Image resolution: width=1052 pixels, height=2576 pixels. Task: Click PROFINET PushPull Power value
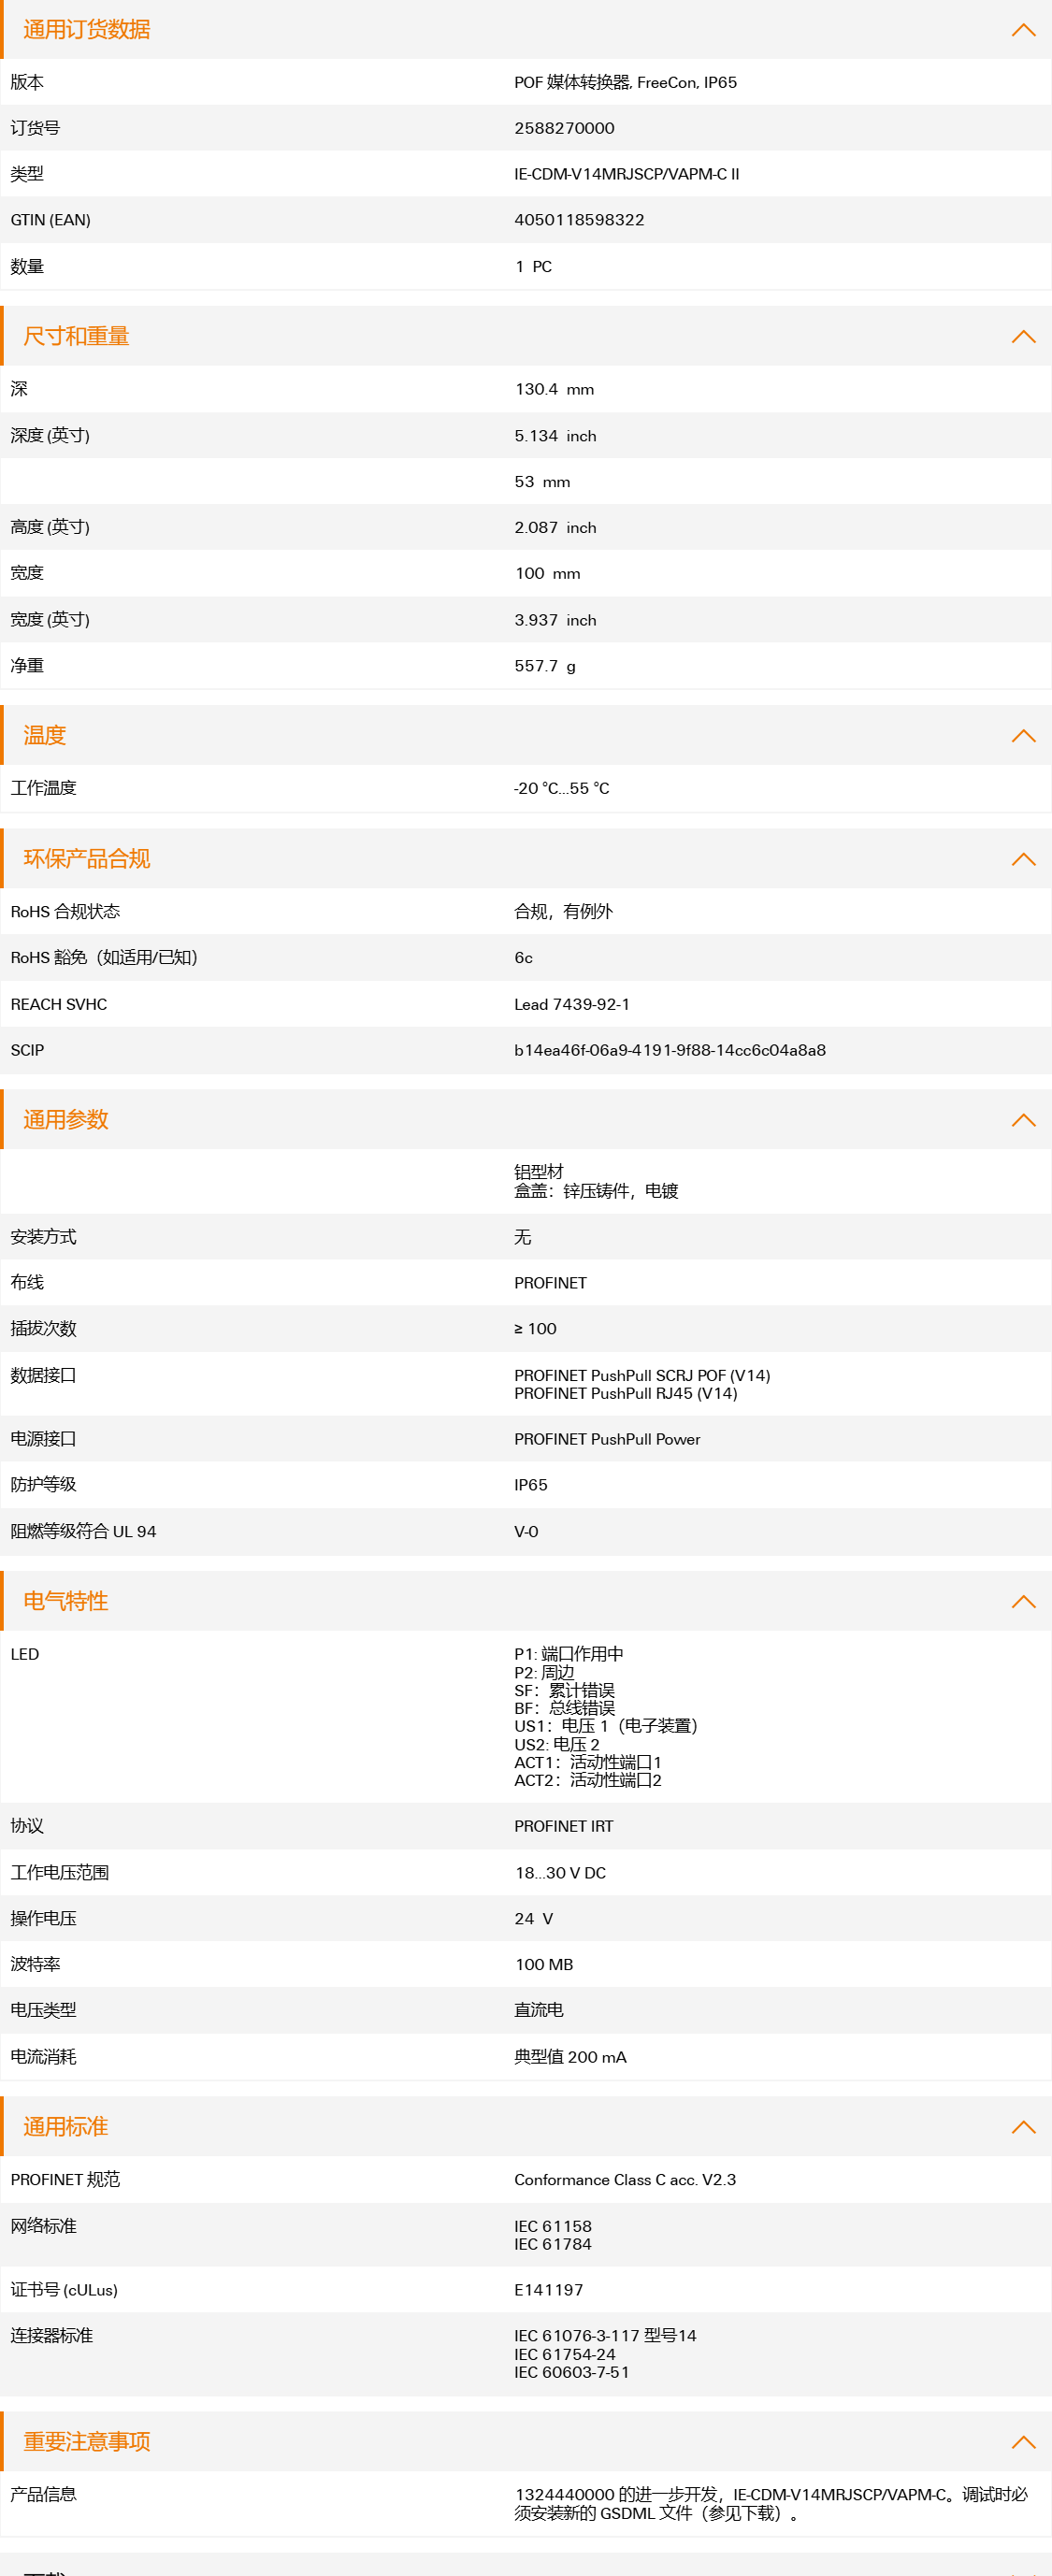tap(607, 1439)
